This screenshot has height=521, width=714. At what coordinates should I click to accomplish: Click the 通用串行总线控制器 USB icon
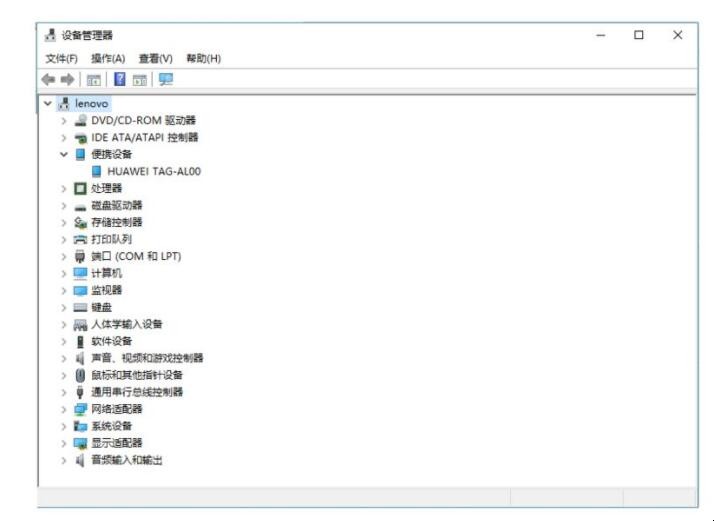[80, 392]
